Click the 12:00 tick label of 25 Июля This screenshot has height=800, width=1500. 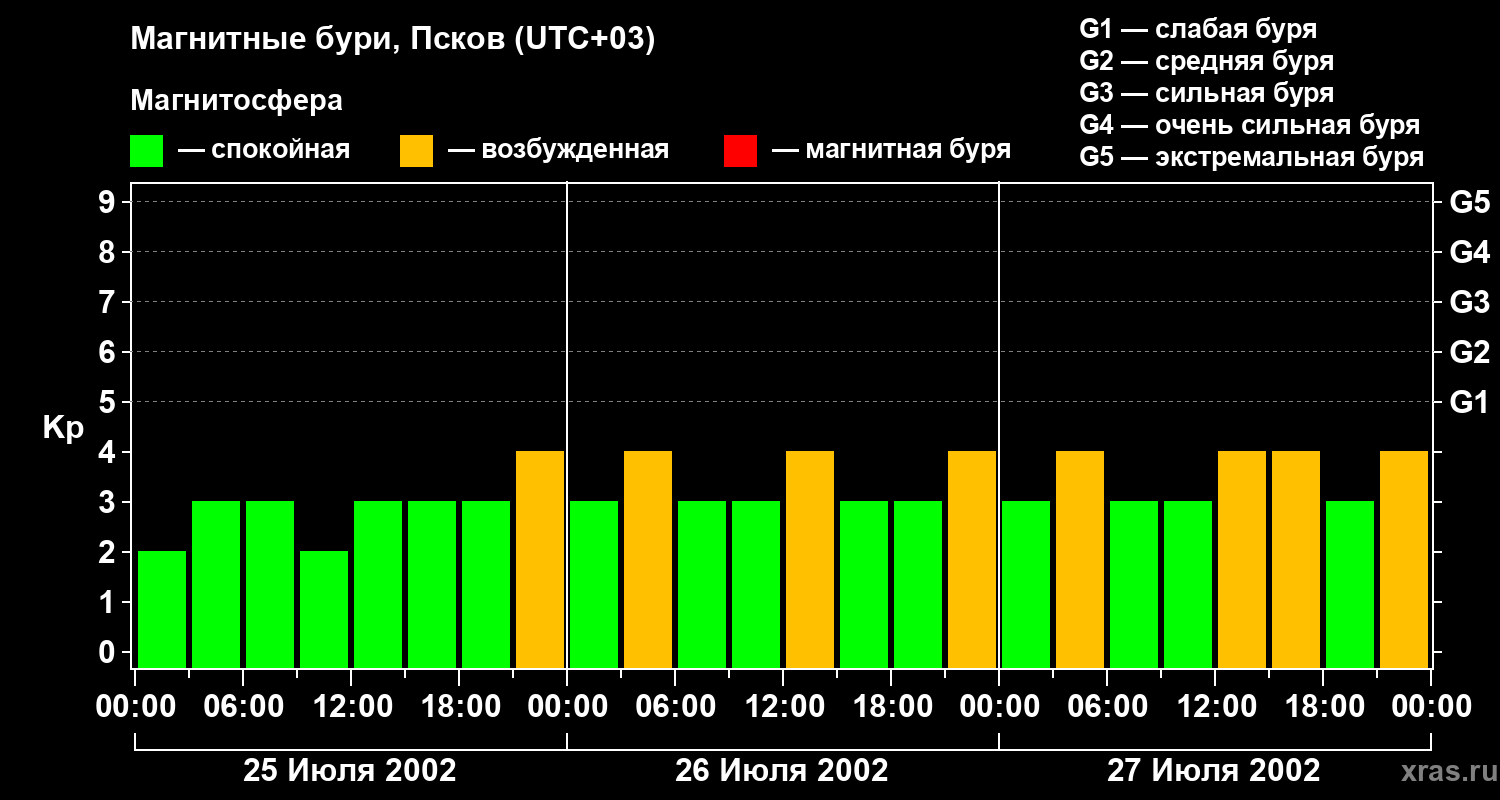point(351,707)
